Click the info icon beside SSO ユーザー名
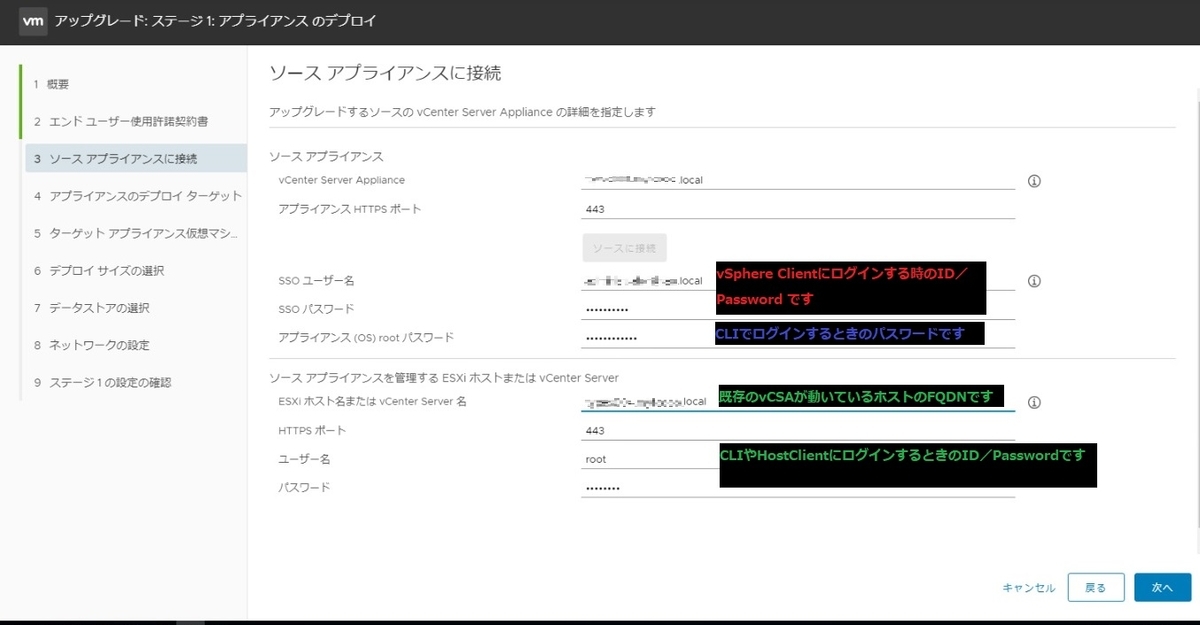The height and width of the screenshot is (625, 1200). point(1034,281)
